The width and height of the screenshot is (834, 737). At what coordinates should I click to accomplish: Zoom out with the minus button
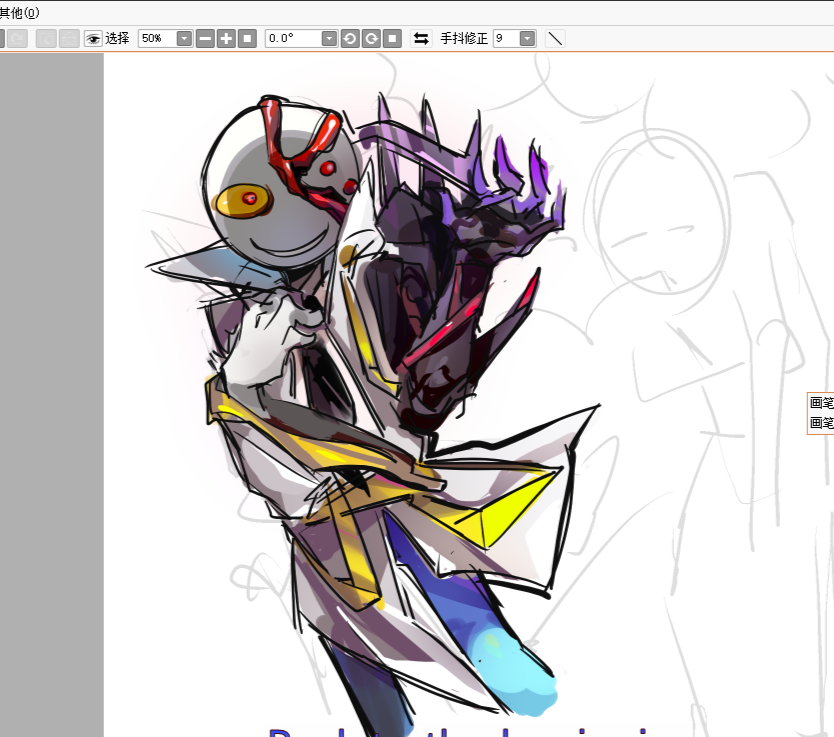point(205,38)
